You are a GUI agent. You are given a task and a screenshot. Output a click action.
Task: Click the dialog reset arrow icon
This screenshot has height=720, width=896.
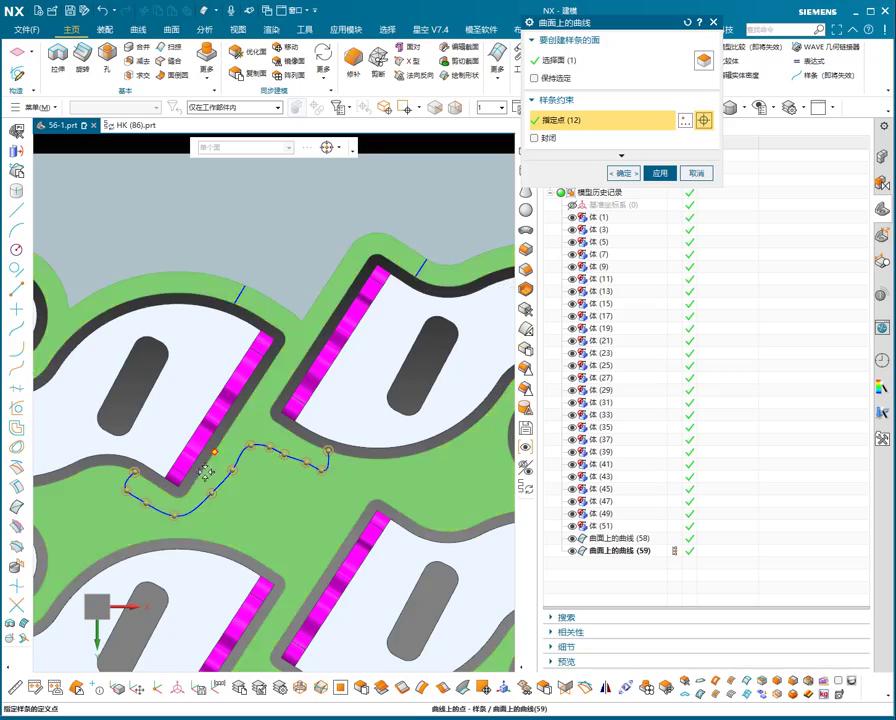pos(687,22)
